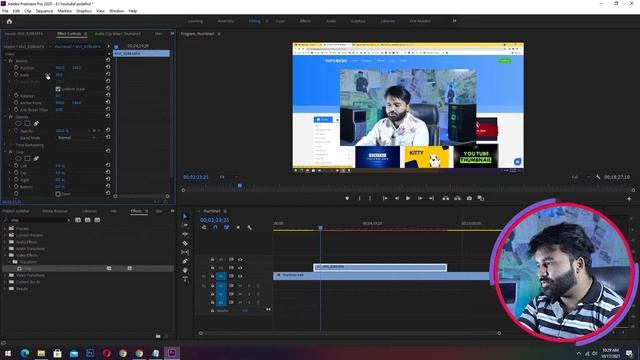
Task: Clear the Effects search field
Action: click(x=69, y=220)
